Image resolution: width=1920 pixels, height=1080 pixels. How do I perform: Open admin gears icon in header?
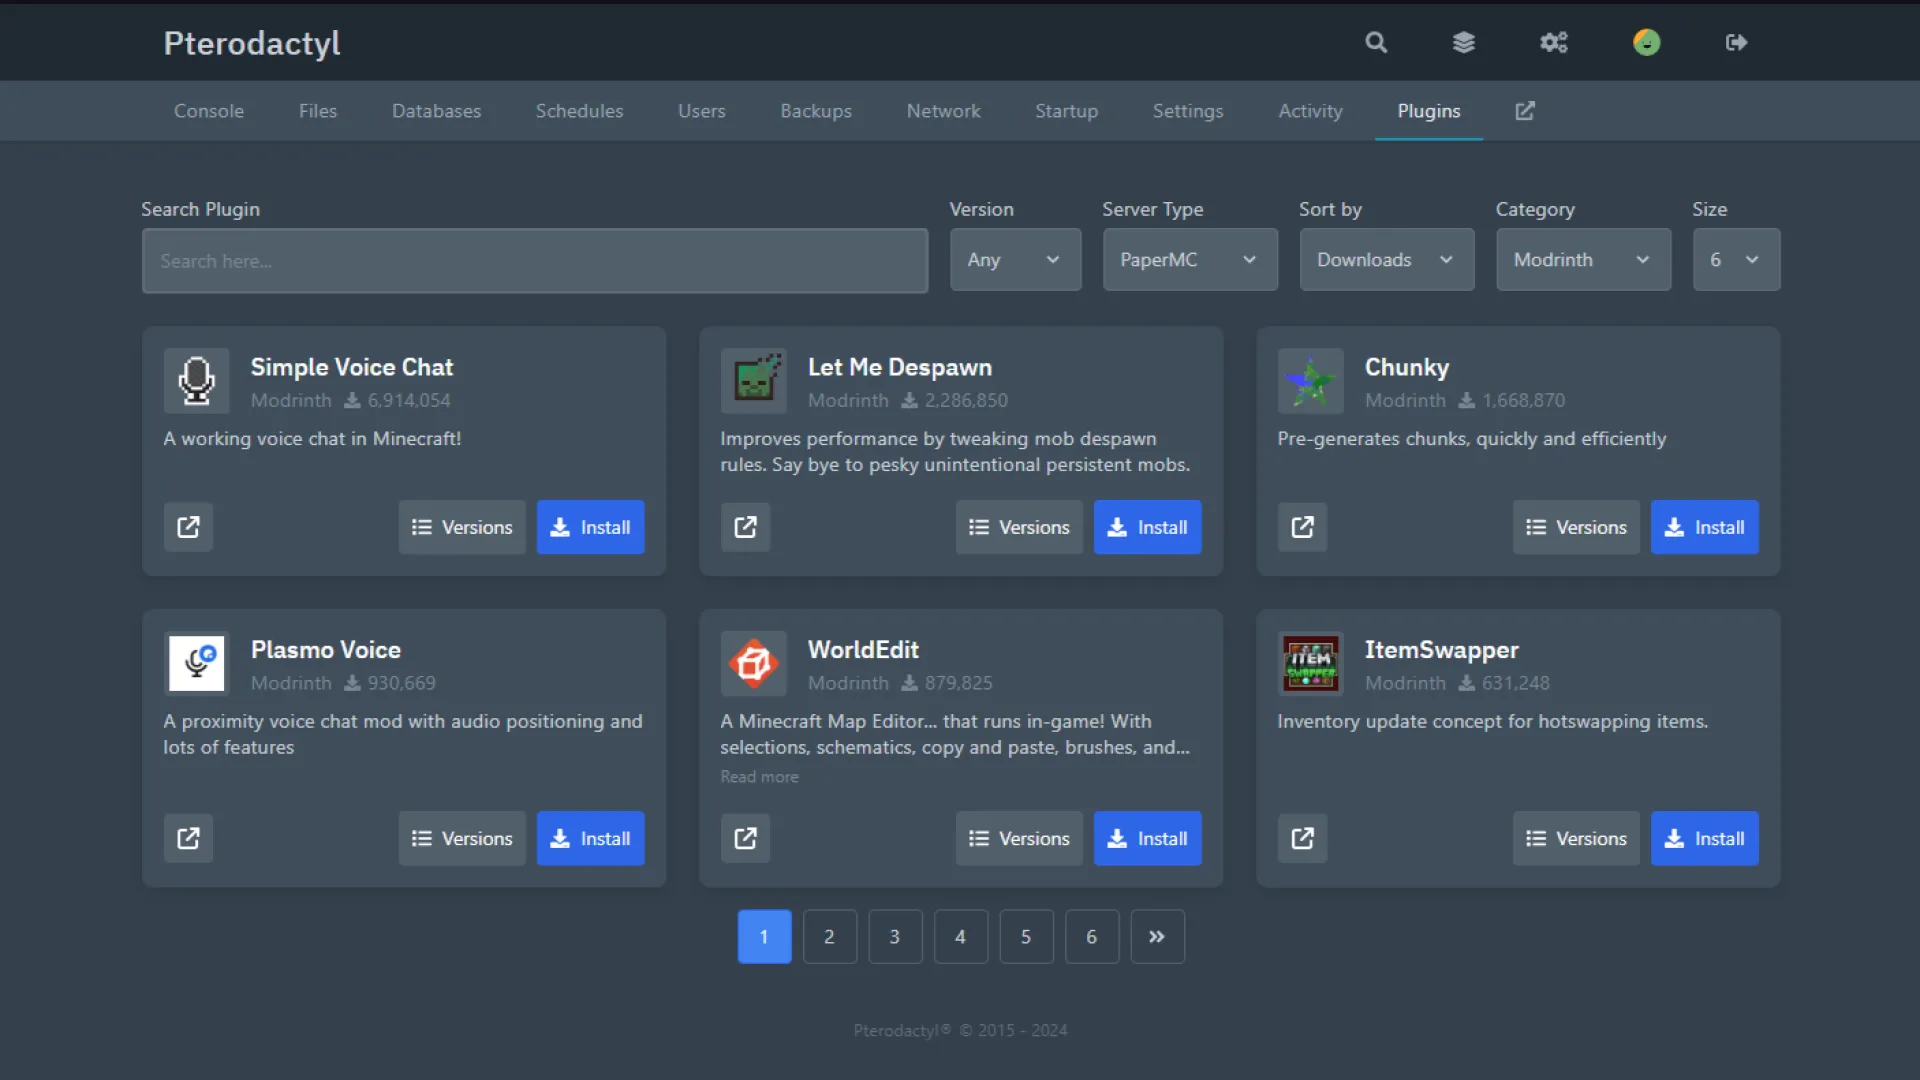[x=1553, y=42]
